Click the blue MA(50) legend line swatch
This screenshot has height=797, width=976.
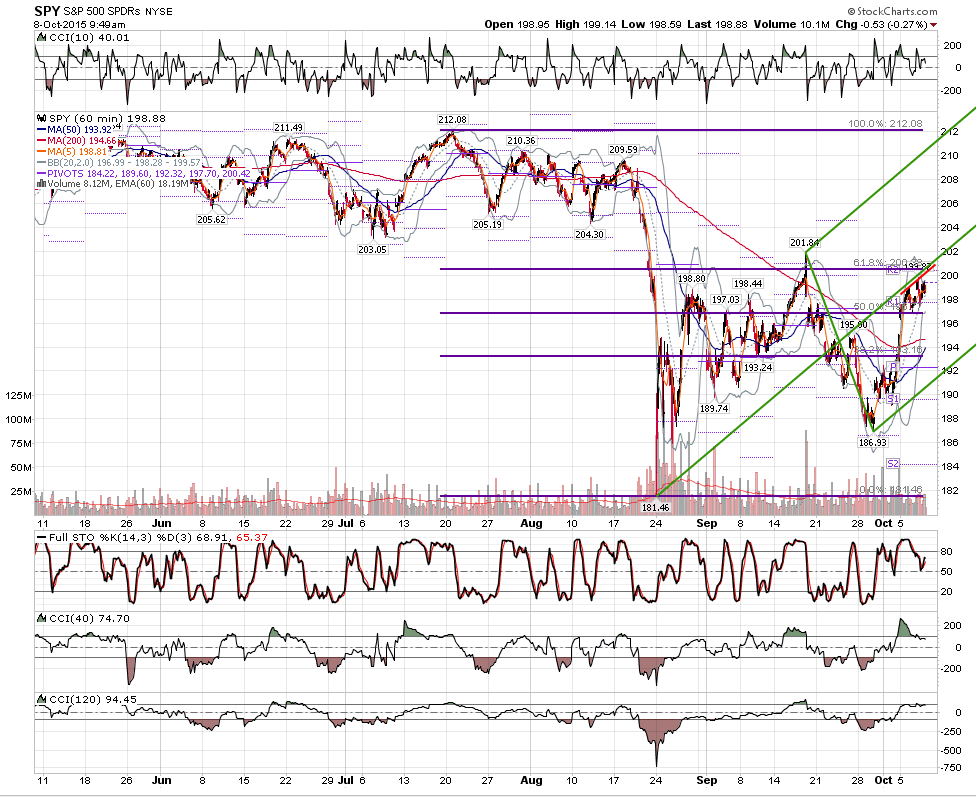[x=42, y=130]
